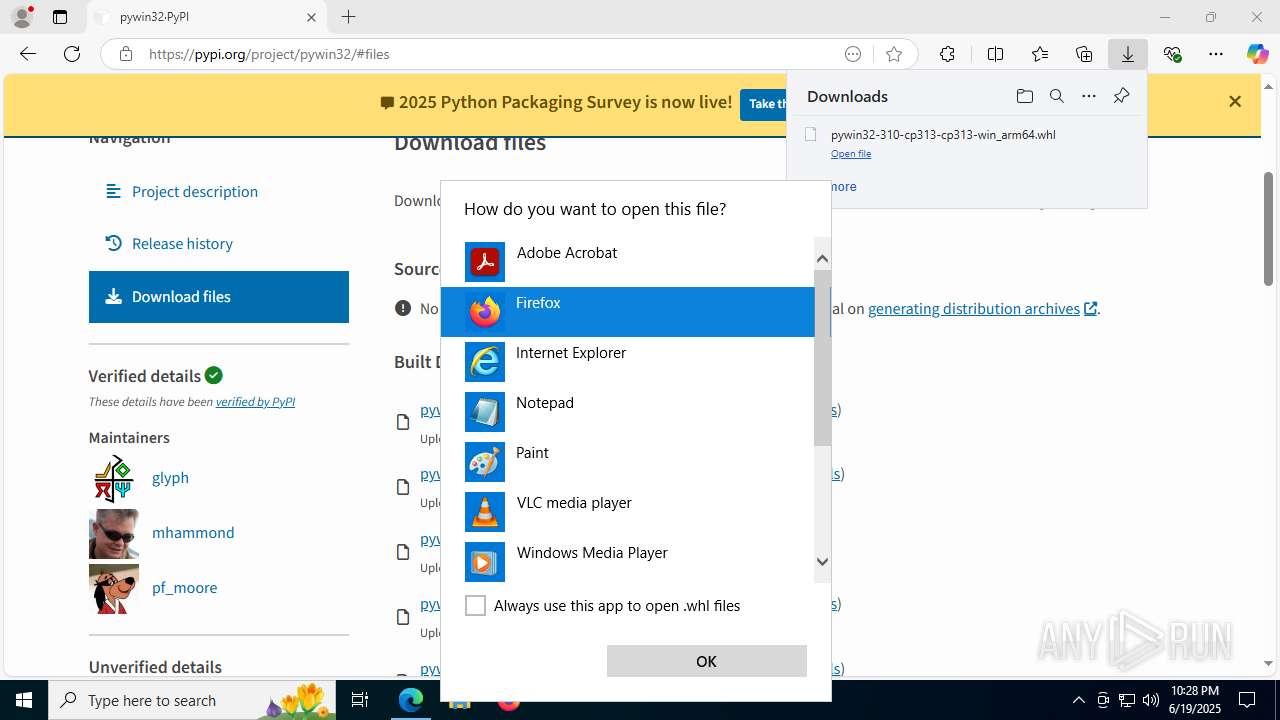This screenshot has height=720, width=1280.
Task: Follow the verified by PyPI link
Action: [x=255, y=402]
